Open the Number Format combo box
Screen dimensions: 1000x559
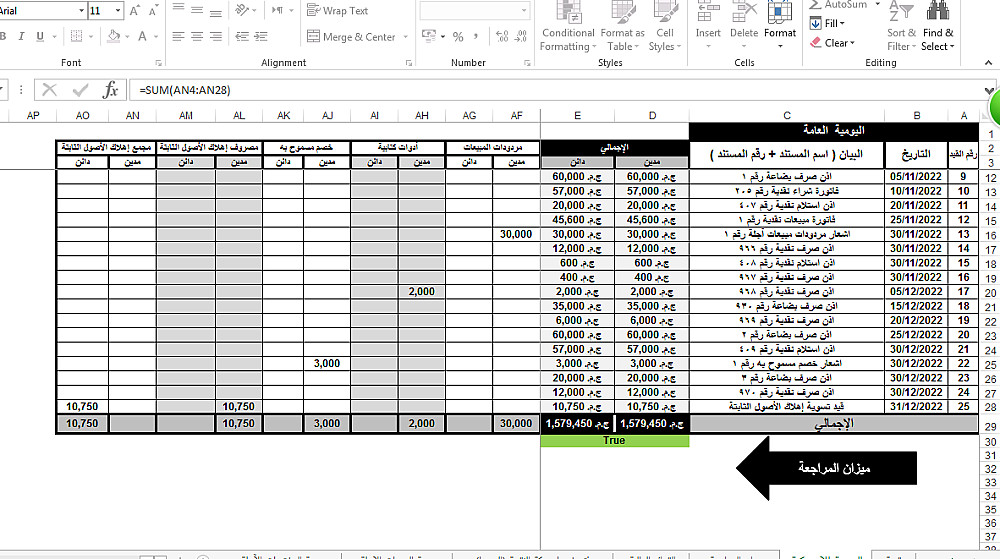click(474, 10)
